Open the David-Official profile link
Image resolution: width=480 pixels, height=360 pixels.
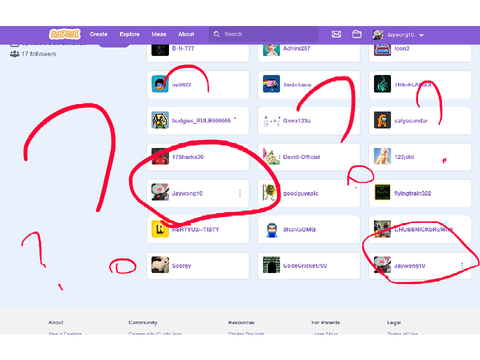(x=301, y=157)
